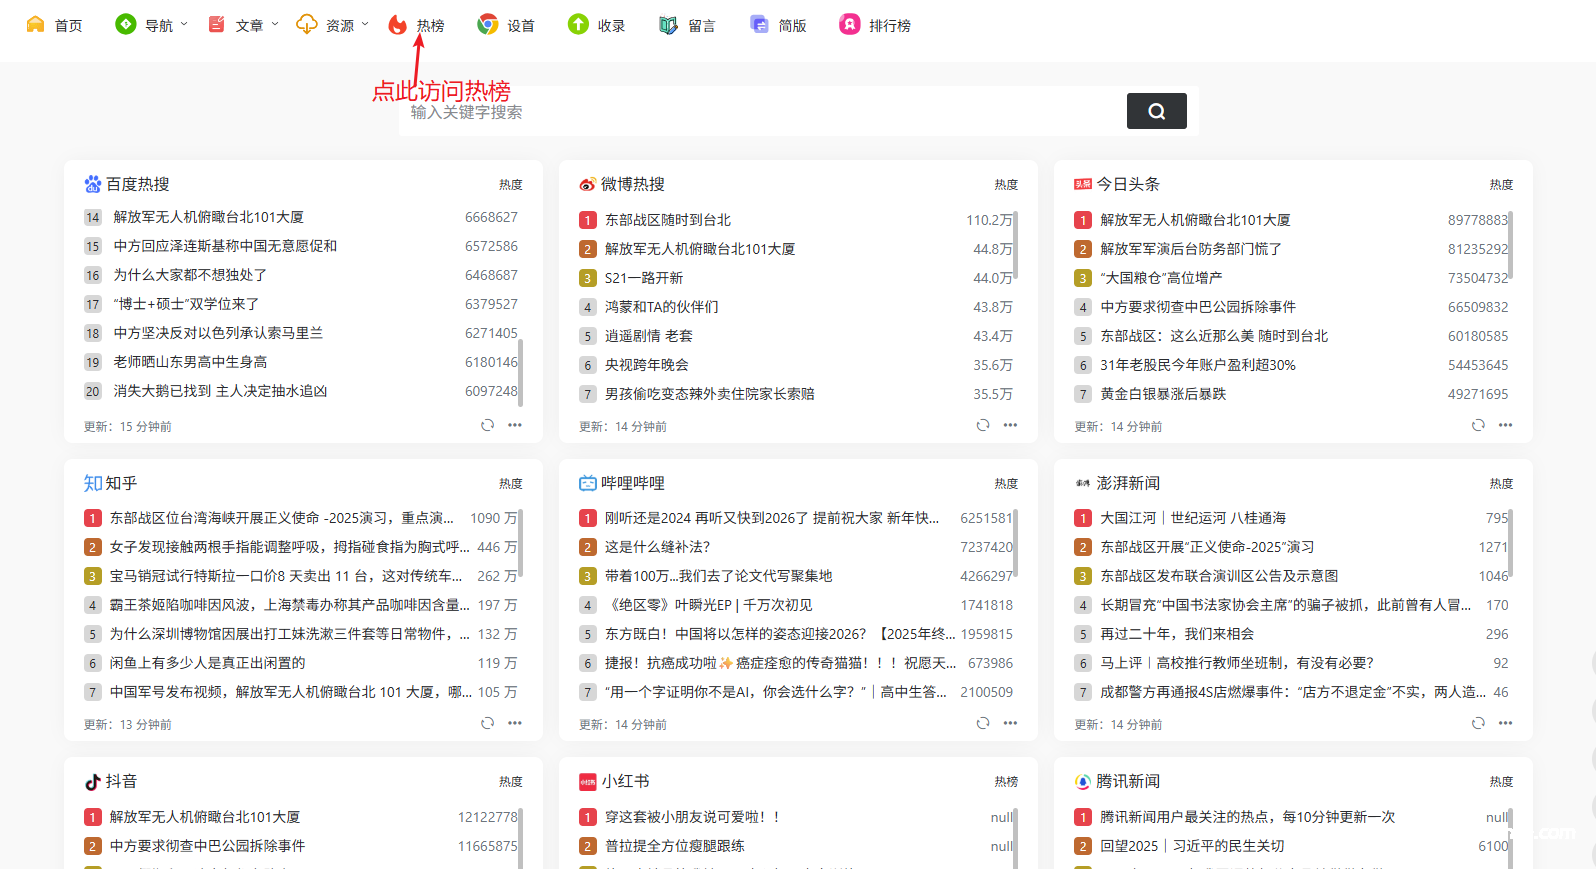This screenshot has width=1596, height=869.
Task: Open 东部战区随时到台北 in 微博热搜
Action: 668,220
